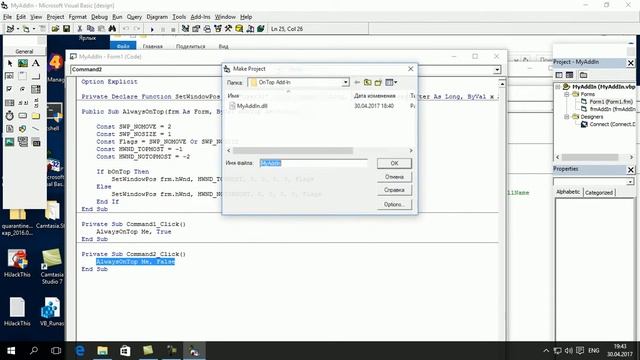Collapse the MyAddIn project tree node
640x360 pixels.
point(558,87)
